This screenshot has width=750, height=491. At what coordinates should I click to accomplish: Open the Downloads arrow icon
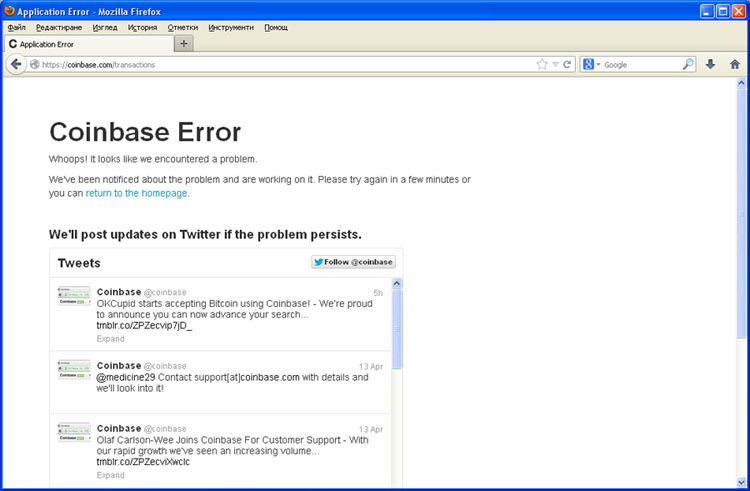[x=710, y=64]
